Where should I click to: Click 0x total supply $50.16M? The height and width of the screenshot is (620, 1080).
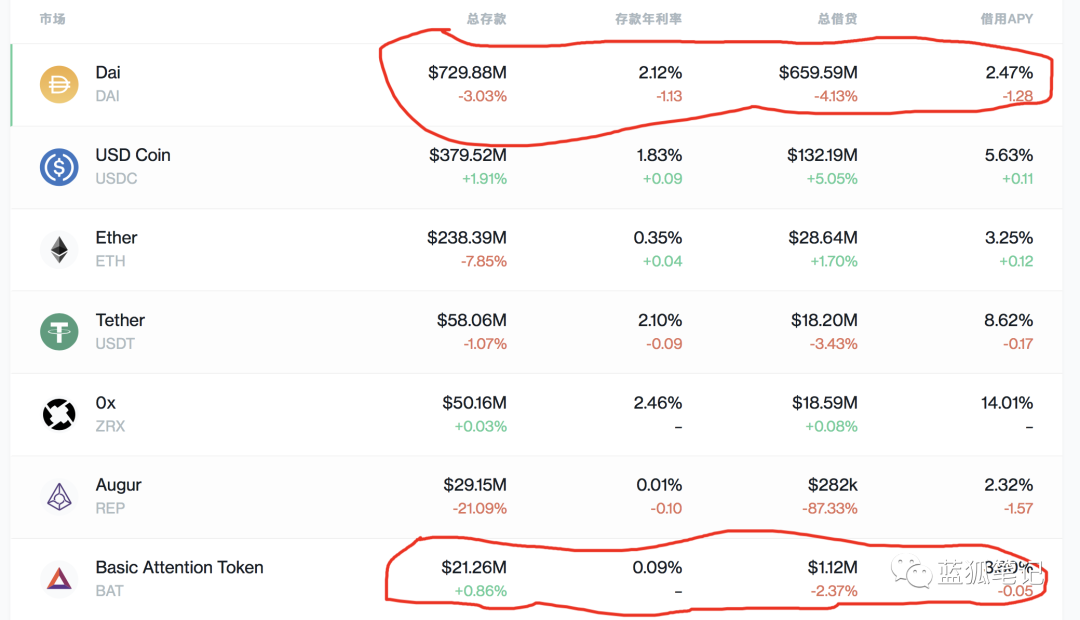(475, 402)
